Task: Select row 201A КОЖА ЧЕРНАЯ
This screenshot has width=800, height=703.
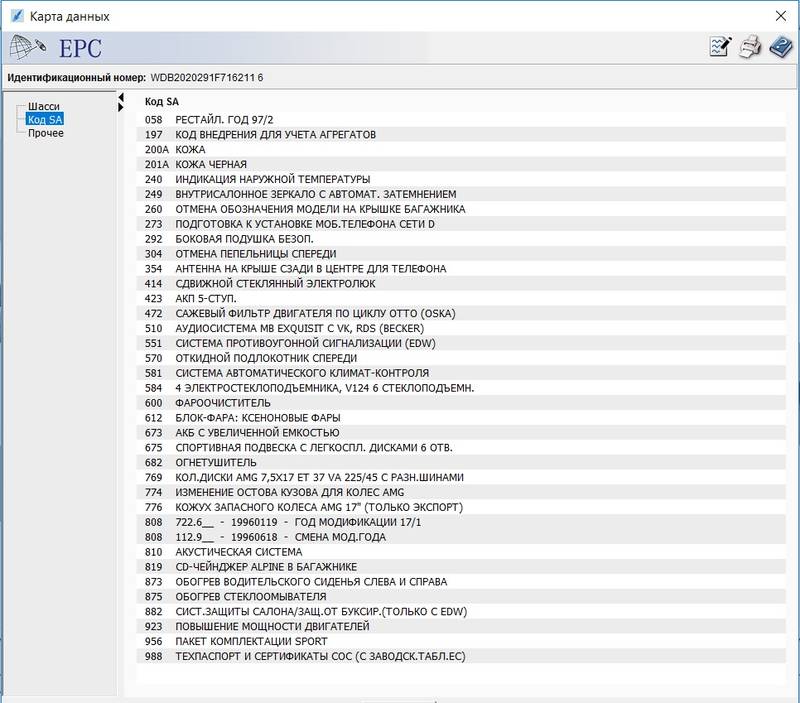Action: point(210,164)
